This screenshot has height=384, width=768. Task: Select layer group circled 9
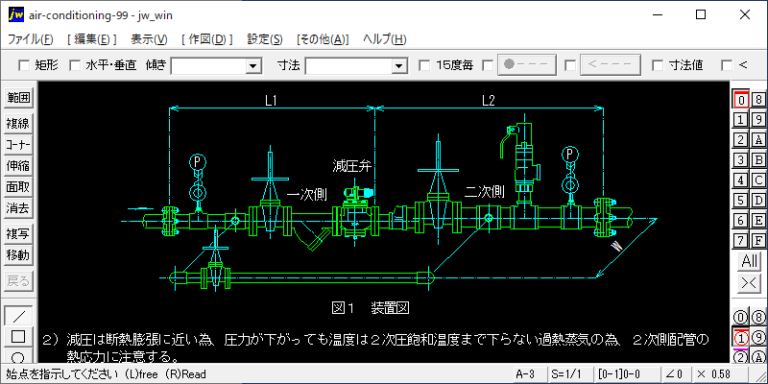tap(758, 338)
